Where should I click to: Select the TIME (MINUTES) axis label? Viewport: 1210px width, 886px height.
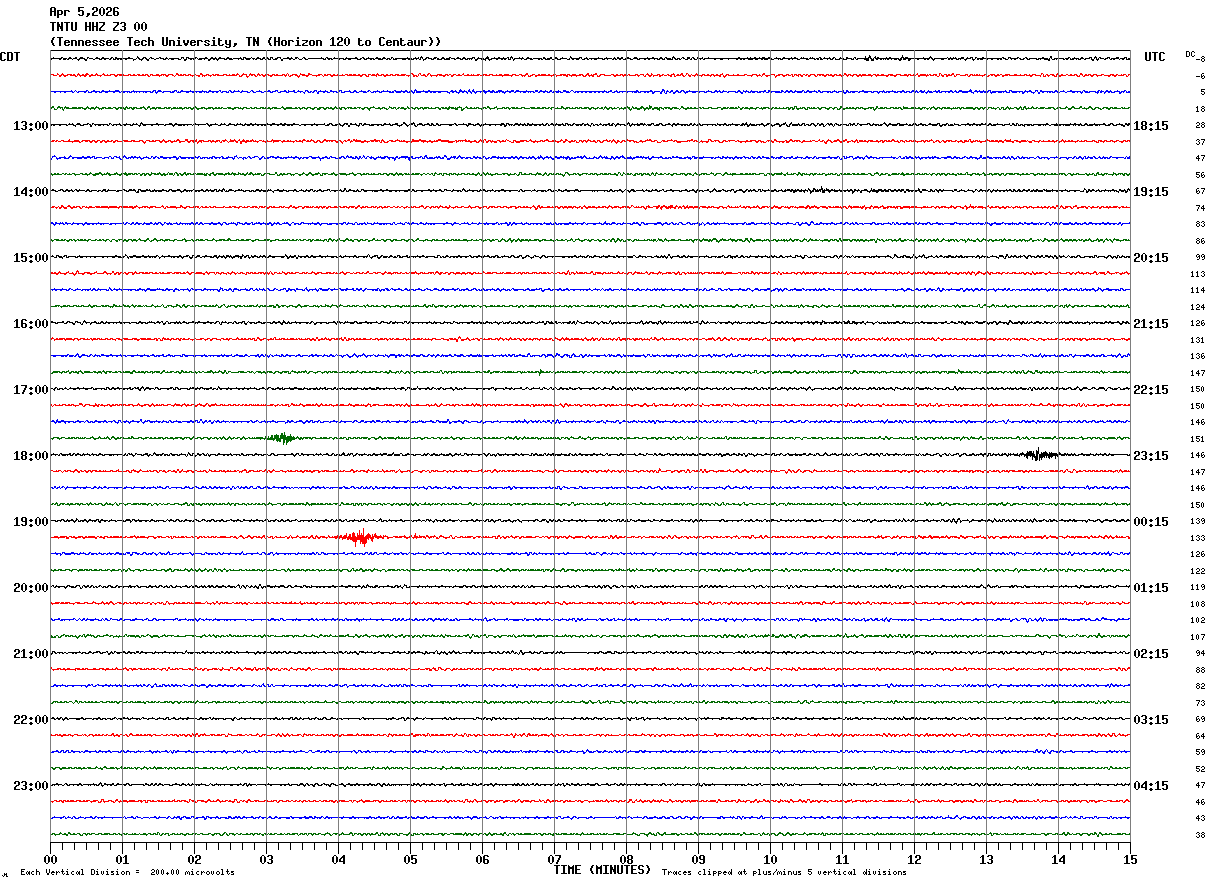(602, 870)
